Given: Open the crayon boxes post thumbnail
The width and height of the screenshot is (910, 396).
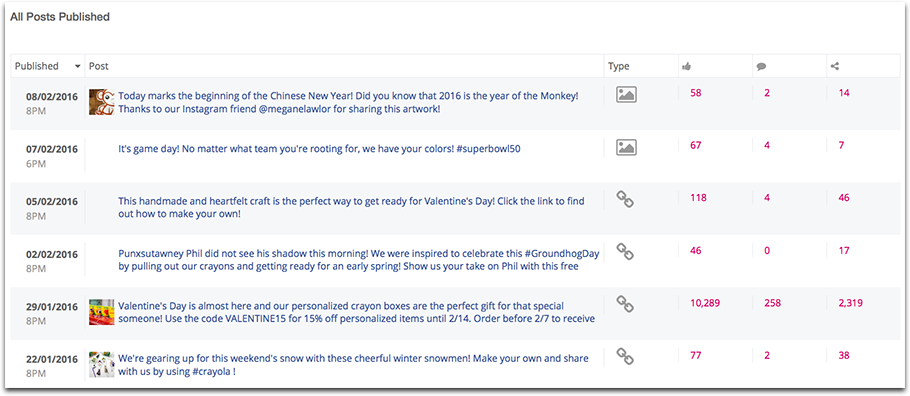Looking at the screenshot, I should (x=102, y=312).
